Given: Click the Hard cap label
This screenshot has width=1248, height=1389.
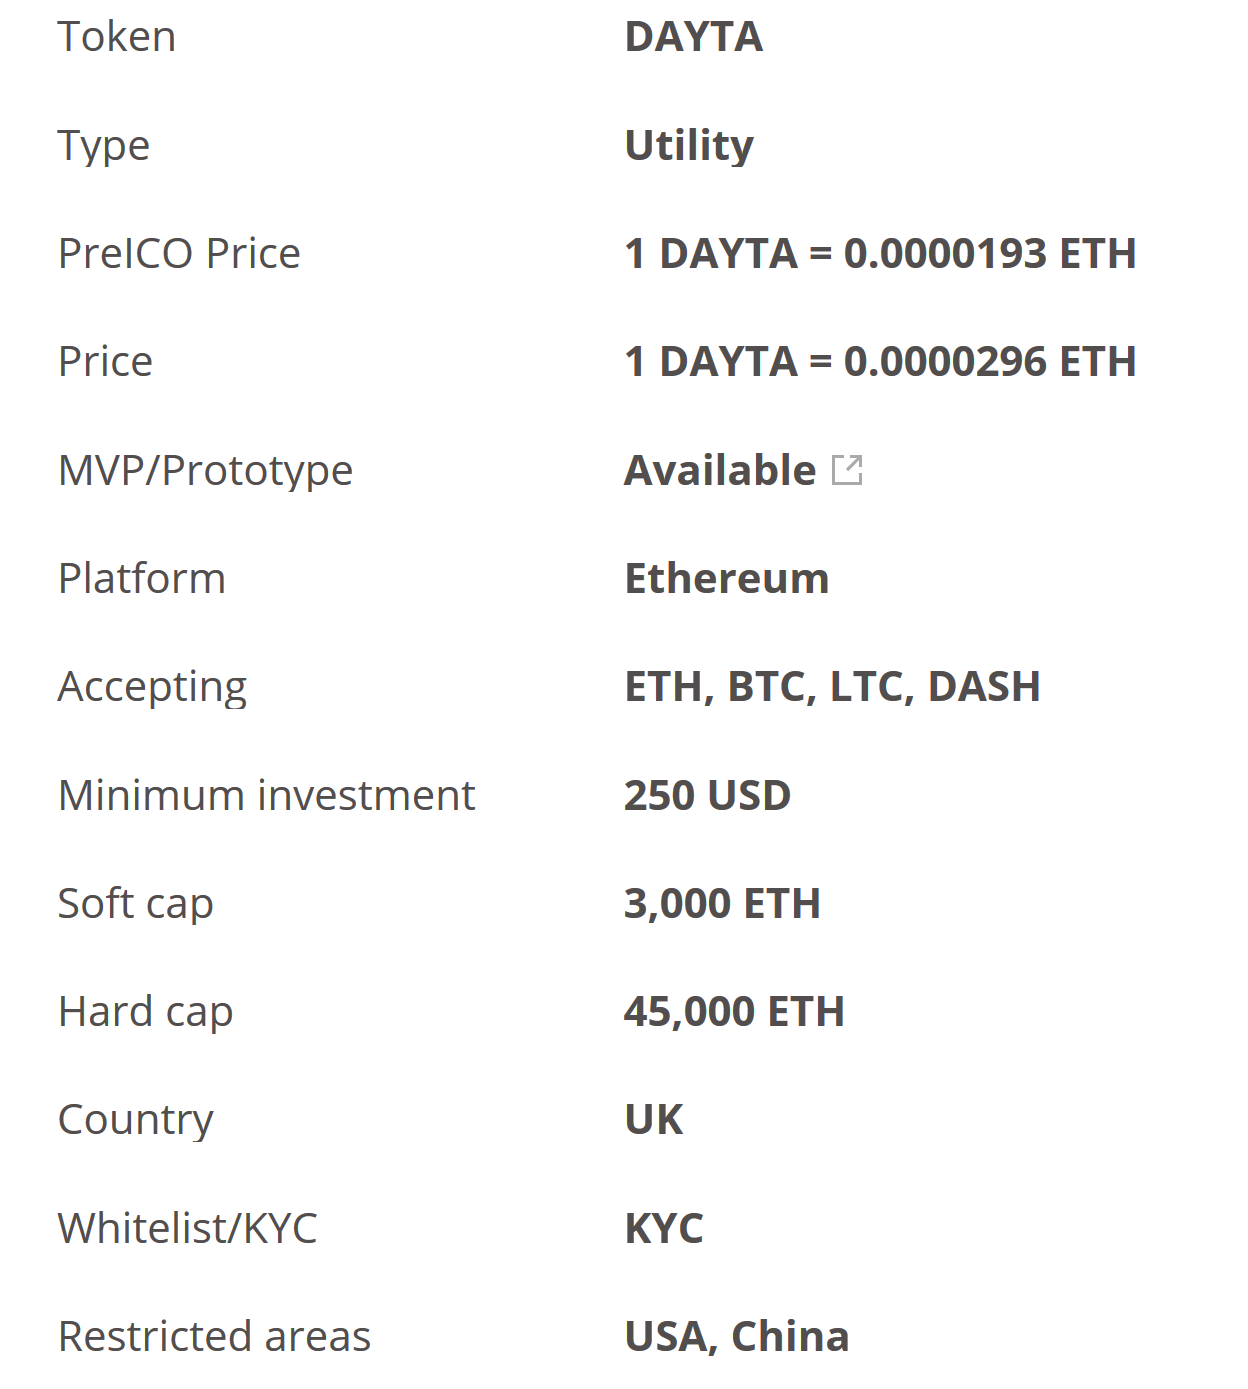Looking at the screenshot, I should click(146, 1013).
